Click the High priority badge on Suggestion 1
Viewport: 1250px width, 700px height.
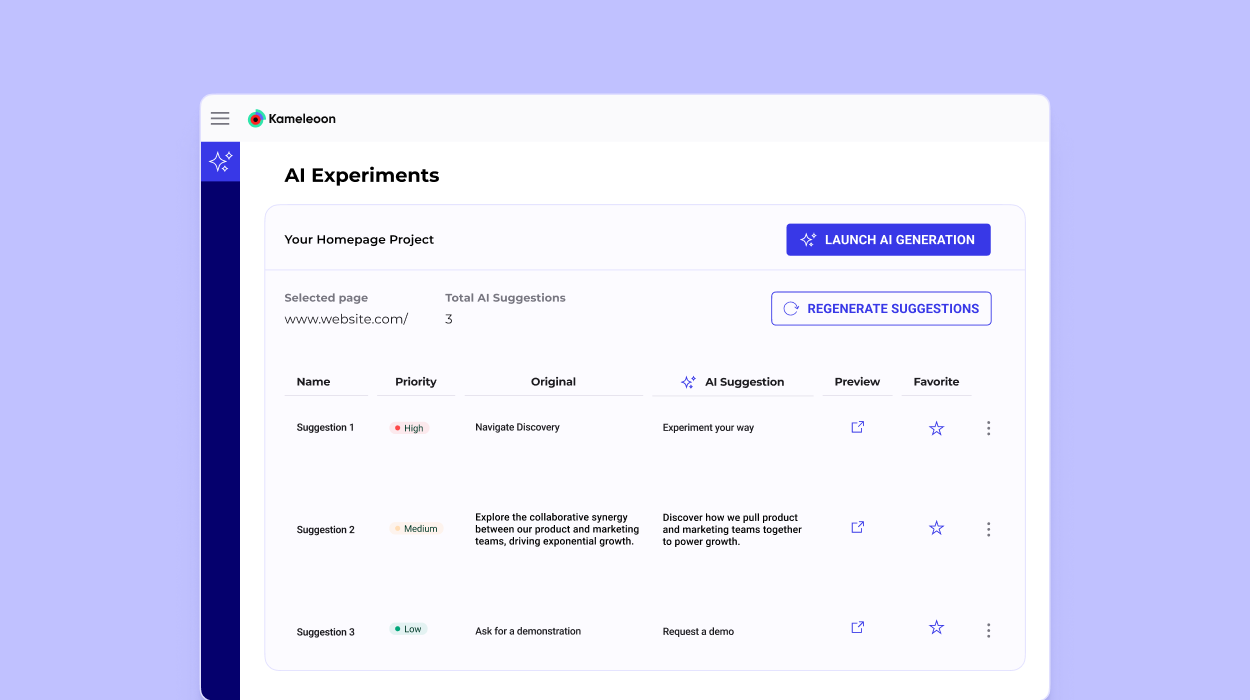tap(407, 427)
